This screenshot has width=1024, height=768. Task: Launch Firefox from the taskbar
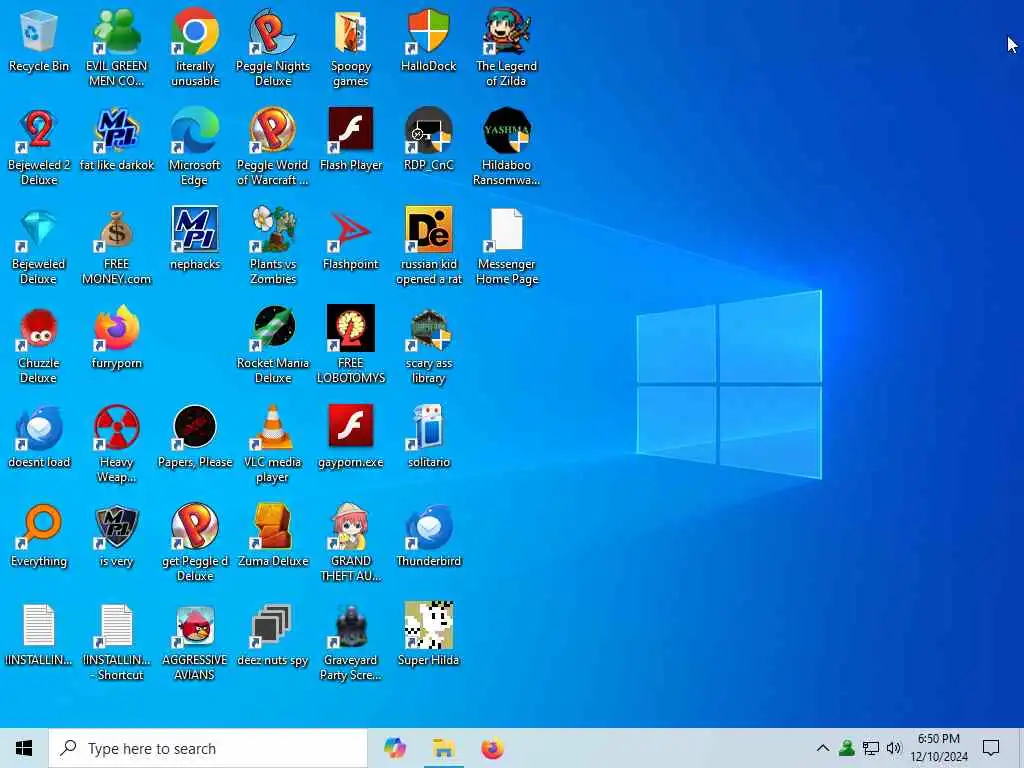492,748
